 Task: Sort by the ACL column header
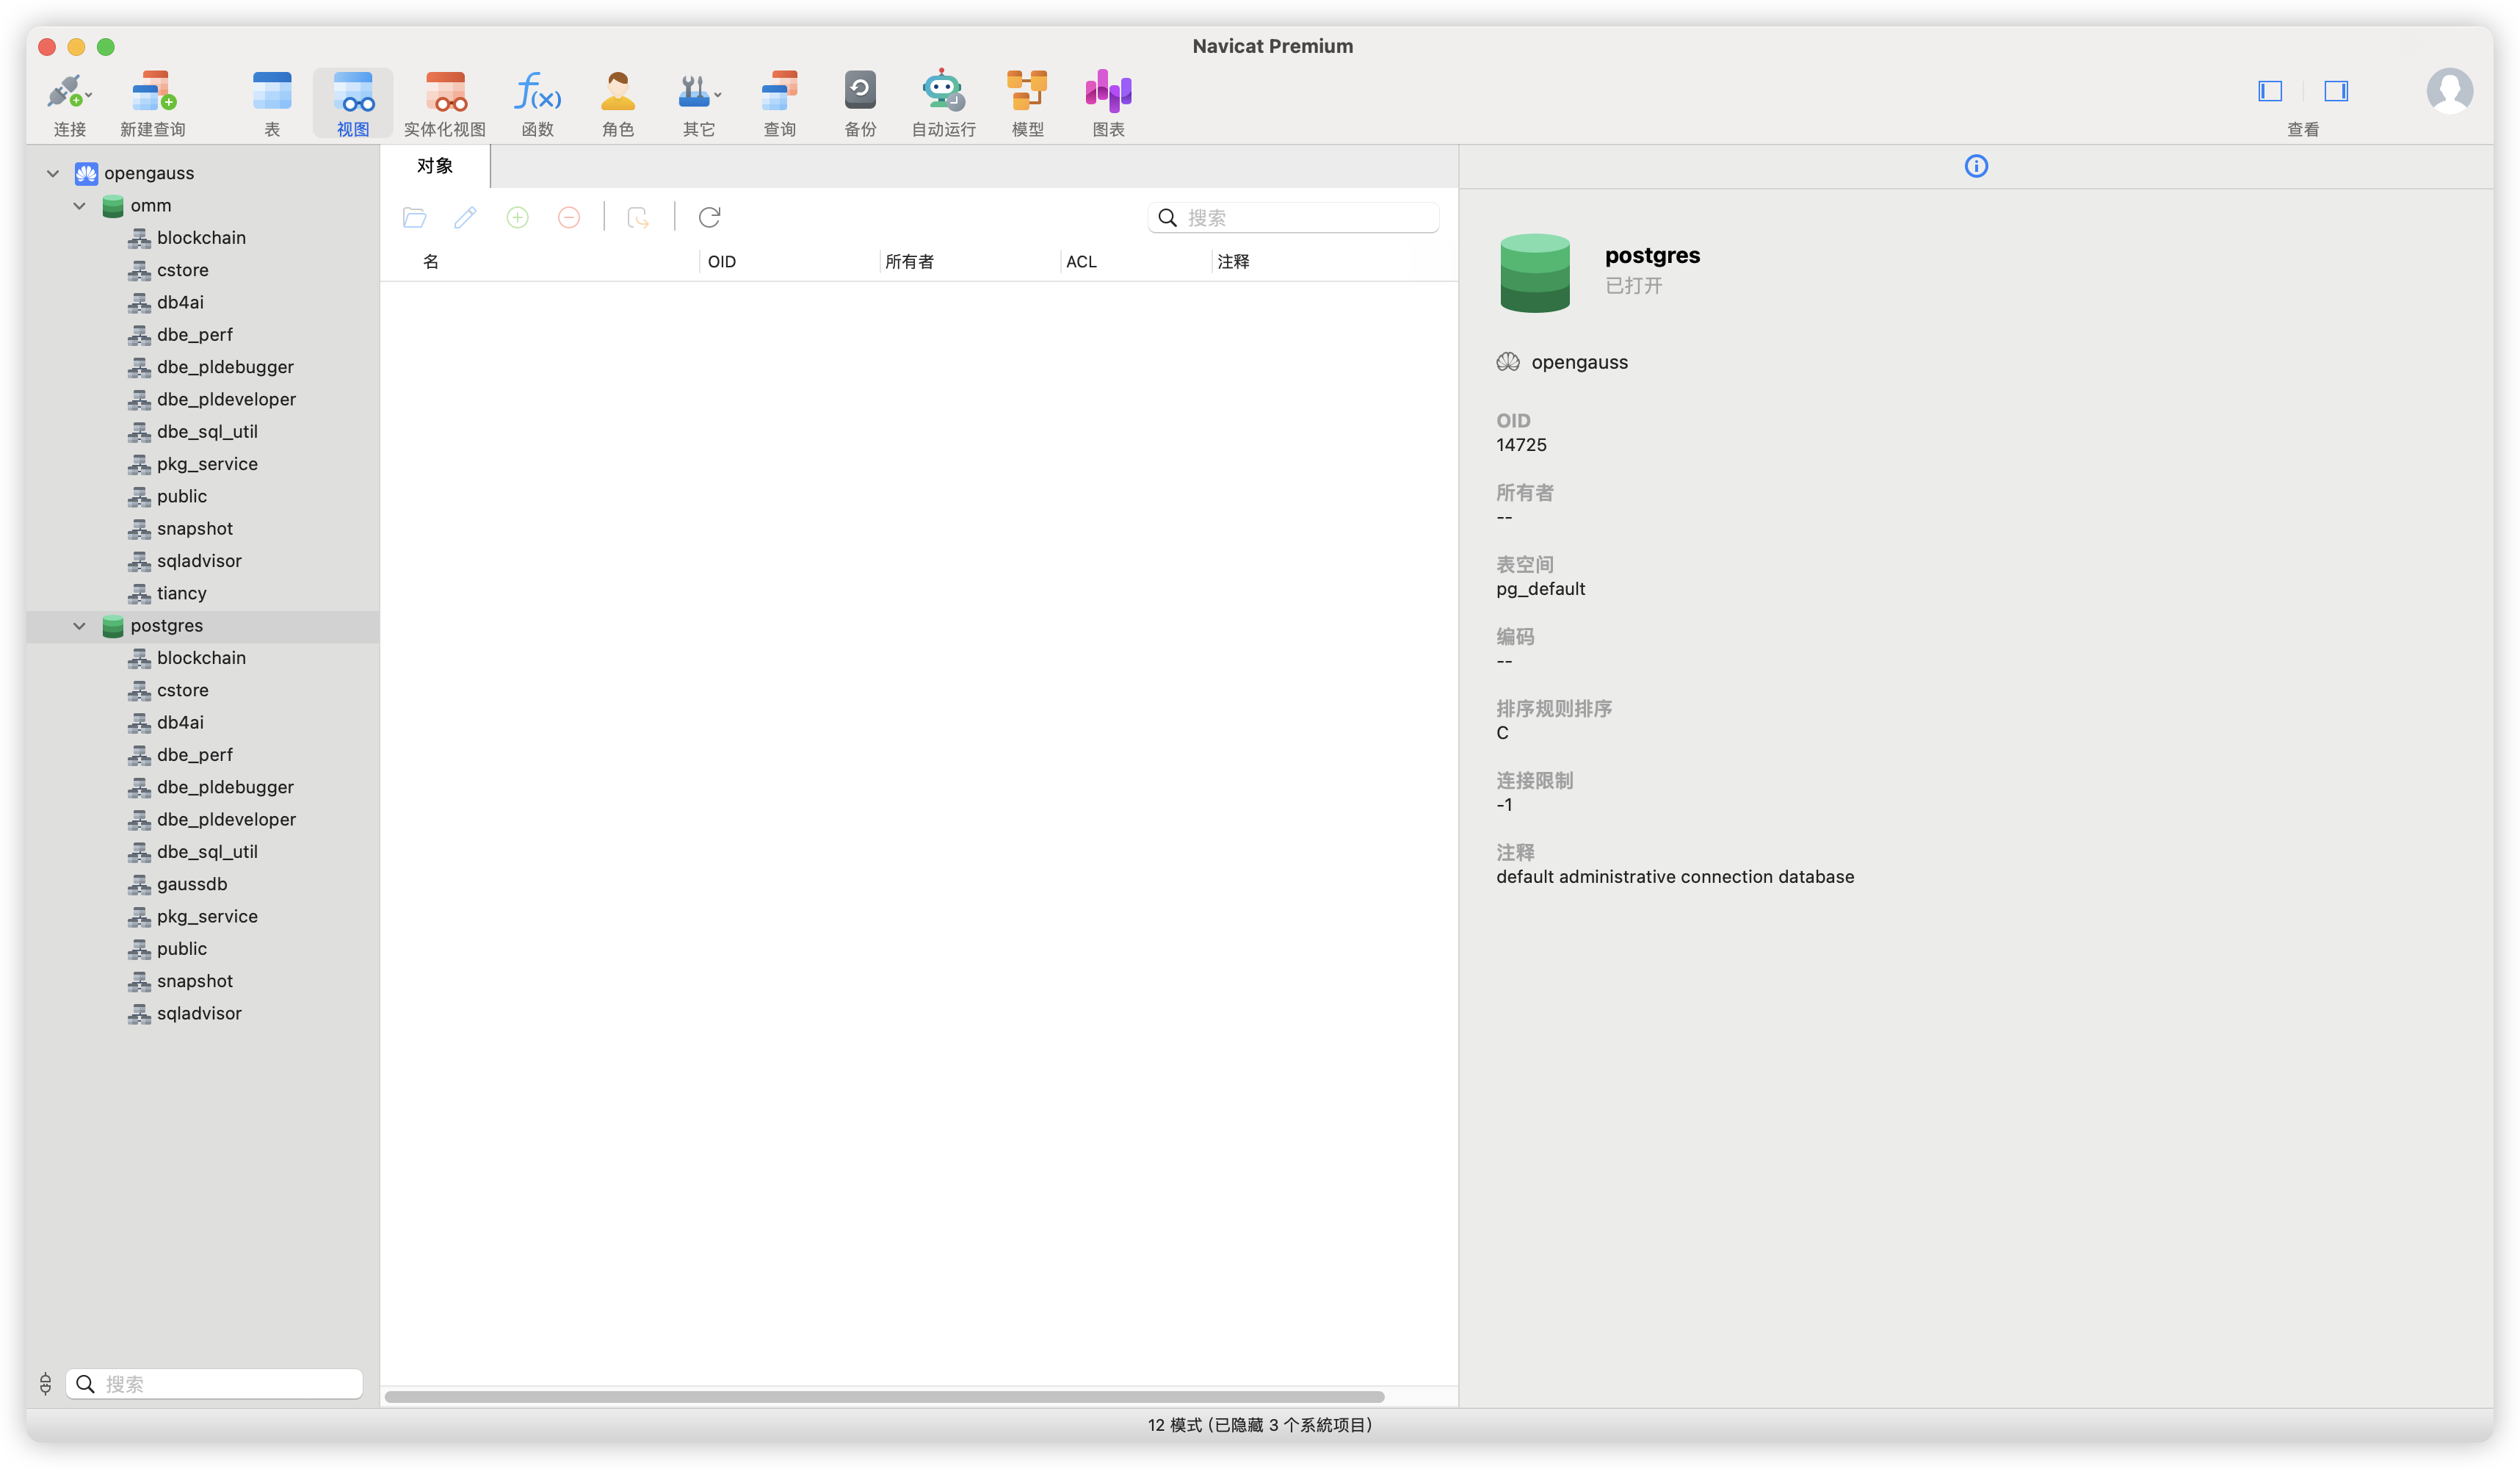(1081, 261)
